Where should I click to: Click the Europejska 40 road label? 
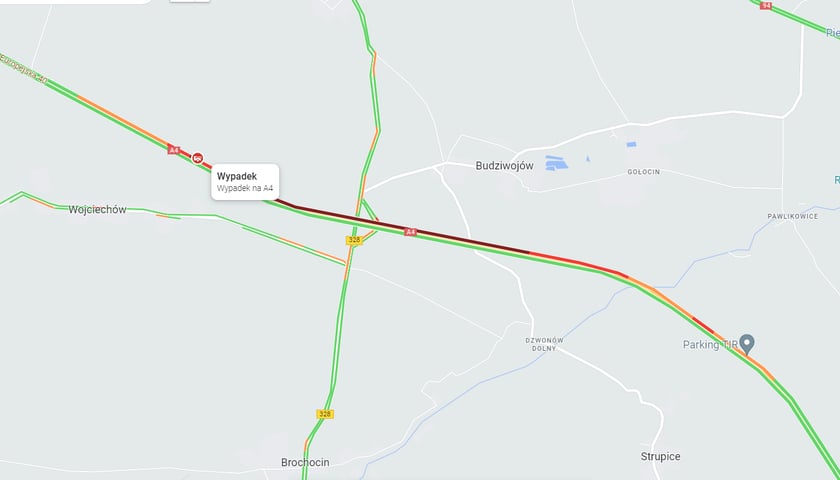point(23,70)
